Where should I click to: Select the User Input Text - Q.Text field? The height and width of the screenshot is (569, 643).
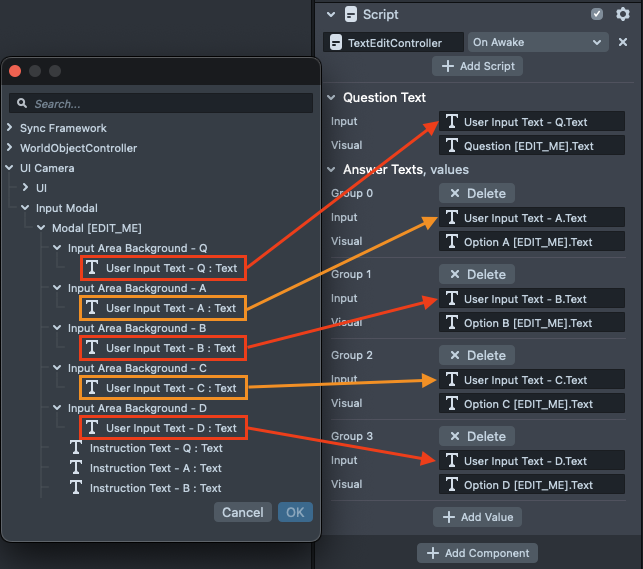point(532,122)
